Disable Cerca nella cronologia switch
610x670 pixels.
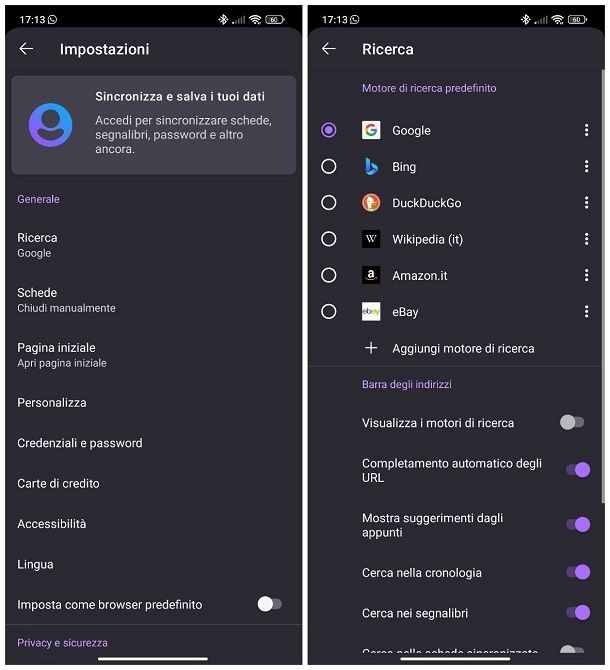577,573
